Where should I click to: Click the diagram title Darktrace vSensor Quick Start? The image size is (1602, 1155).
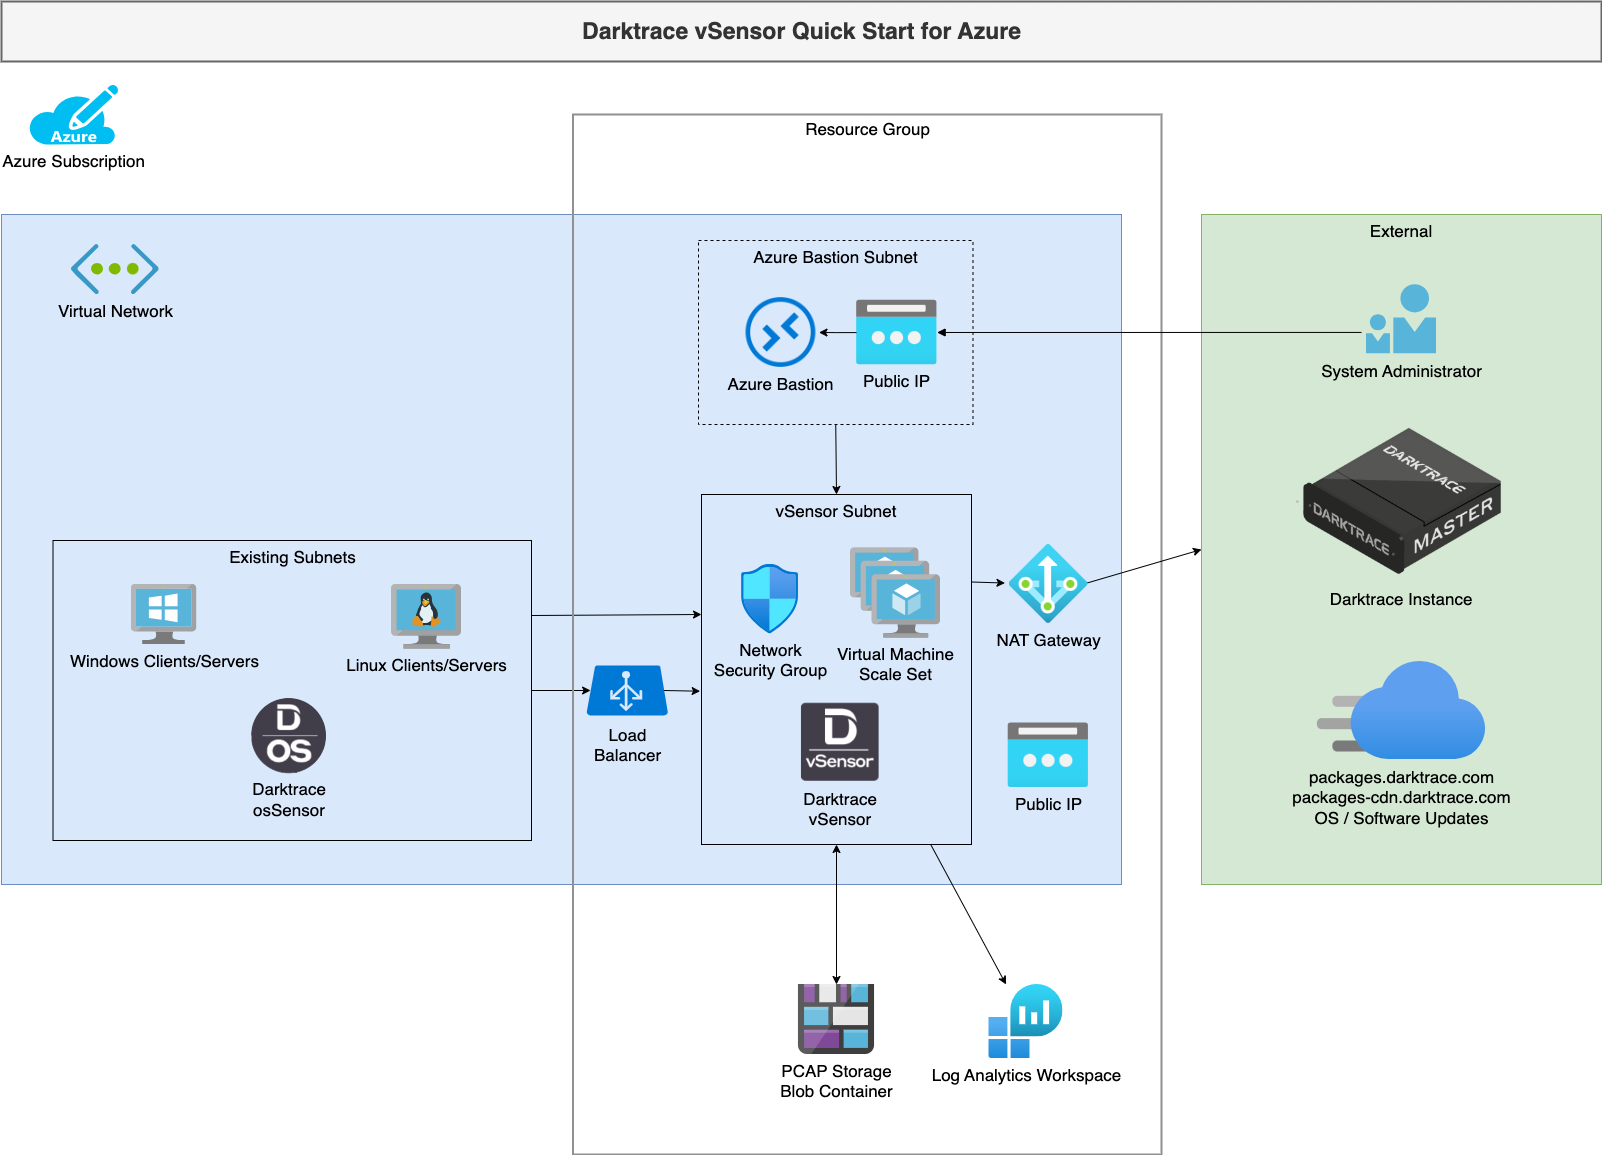801,31
